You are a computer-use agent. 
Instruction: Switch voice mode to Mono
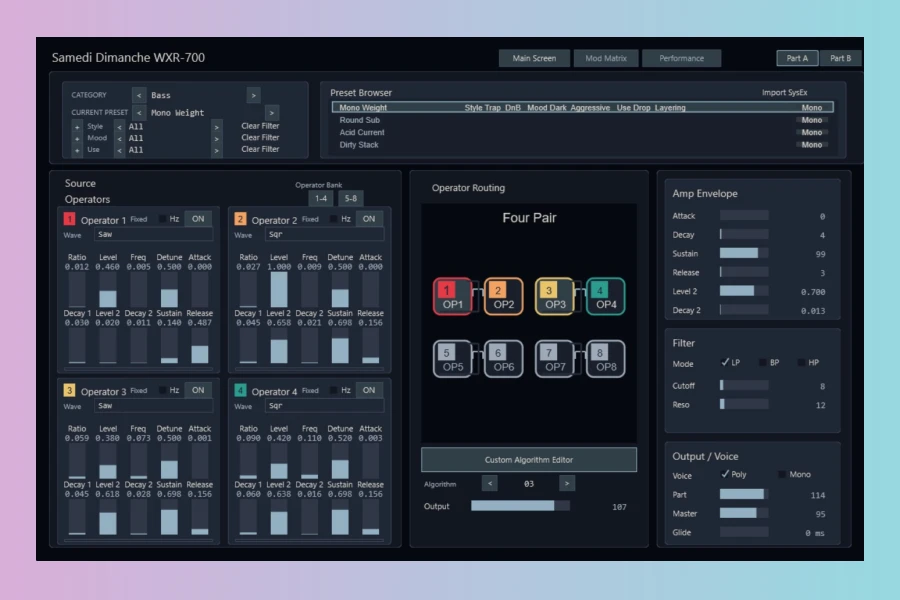pyautogui.click(x=782, y=475)
